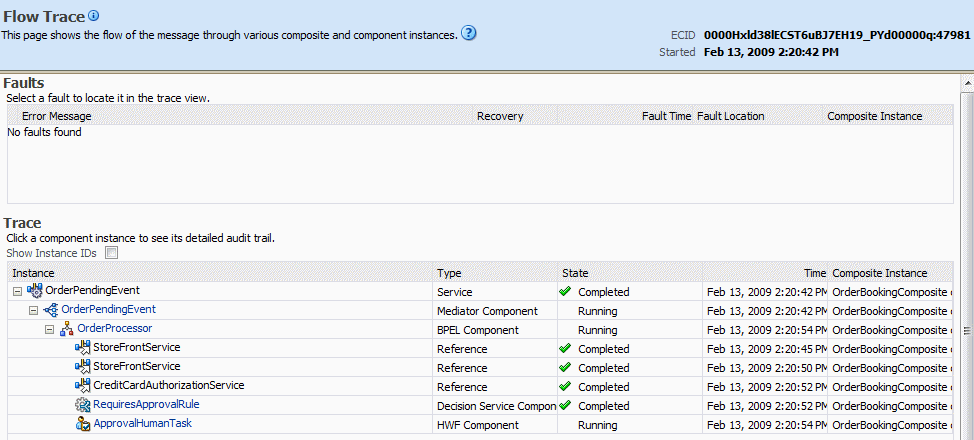
Task: Open the blue help question mark icon
Action: [x=469, y=34]
